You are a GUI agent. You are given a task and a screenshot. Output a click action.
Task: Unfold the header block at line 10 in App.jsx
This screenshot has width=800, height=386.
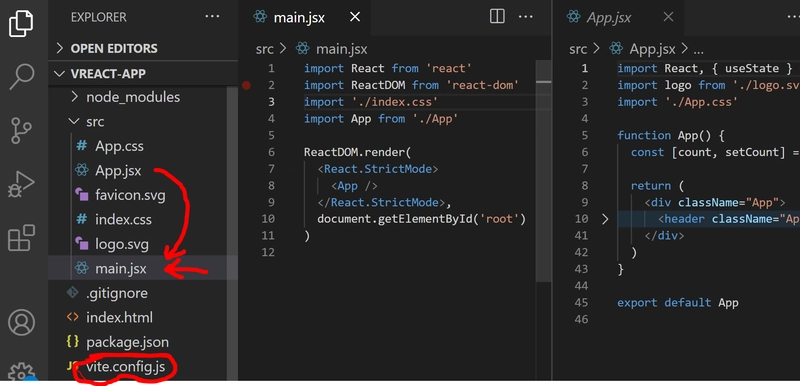(x=605, y=219)
